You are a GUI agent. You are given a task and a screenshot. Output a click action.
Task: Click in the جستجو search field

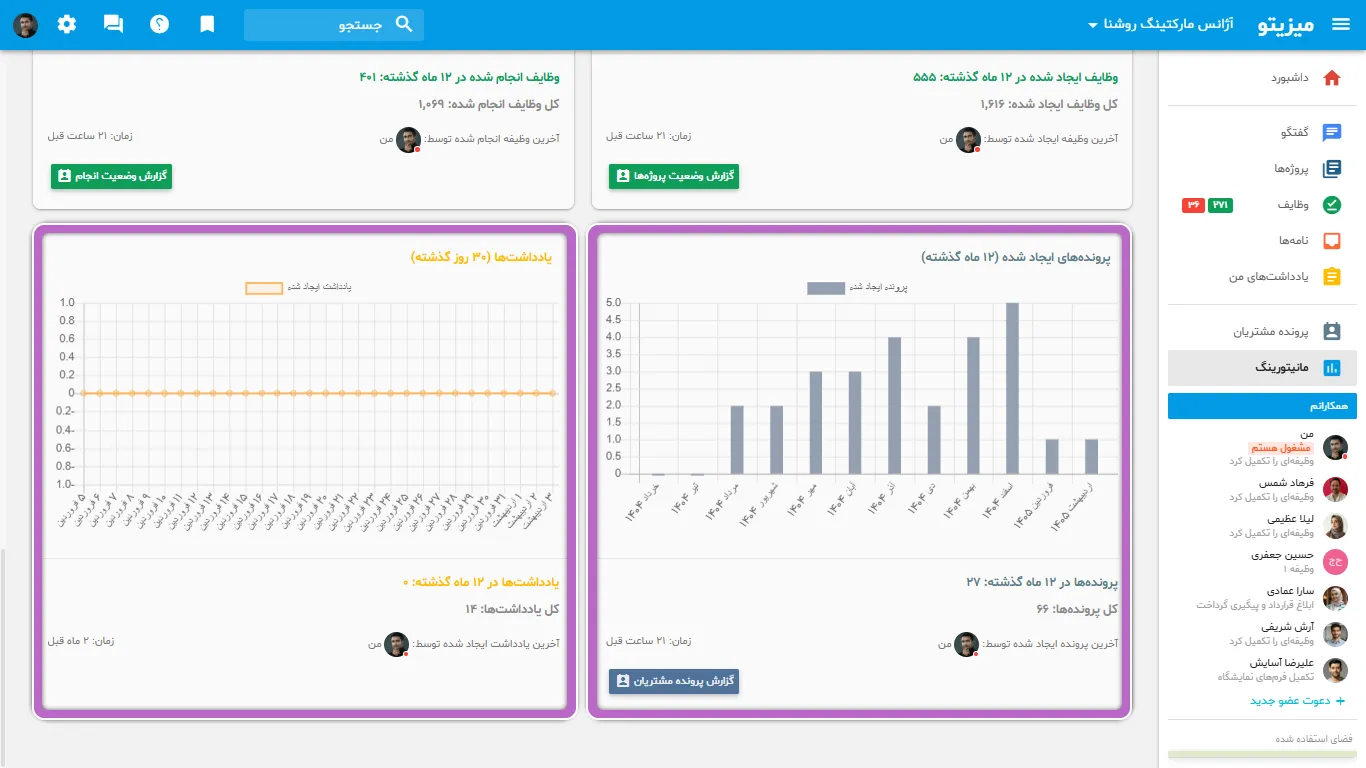[x=334, y=25]
